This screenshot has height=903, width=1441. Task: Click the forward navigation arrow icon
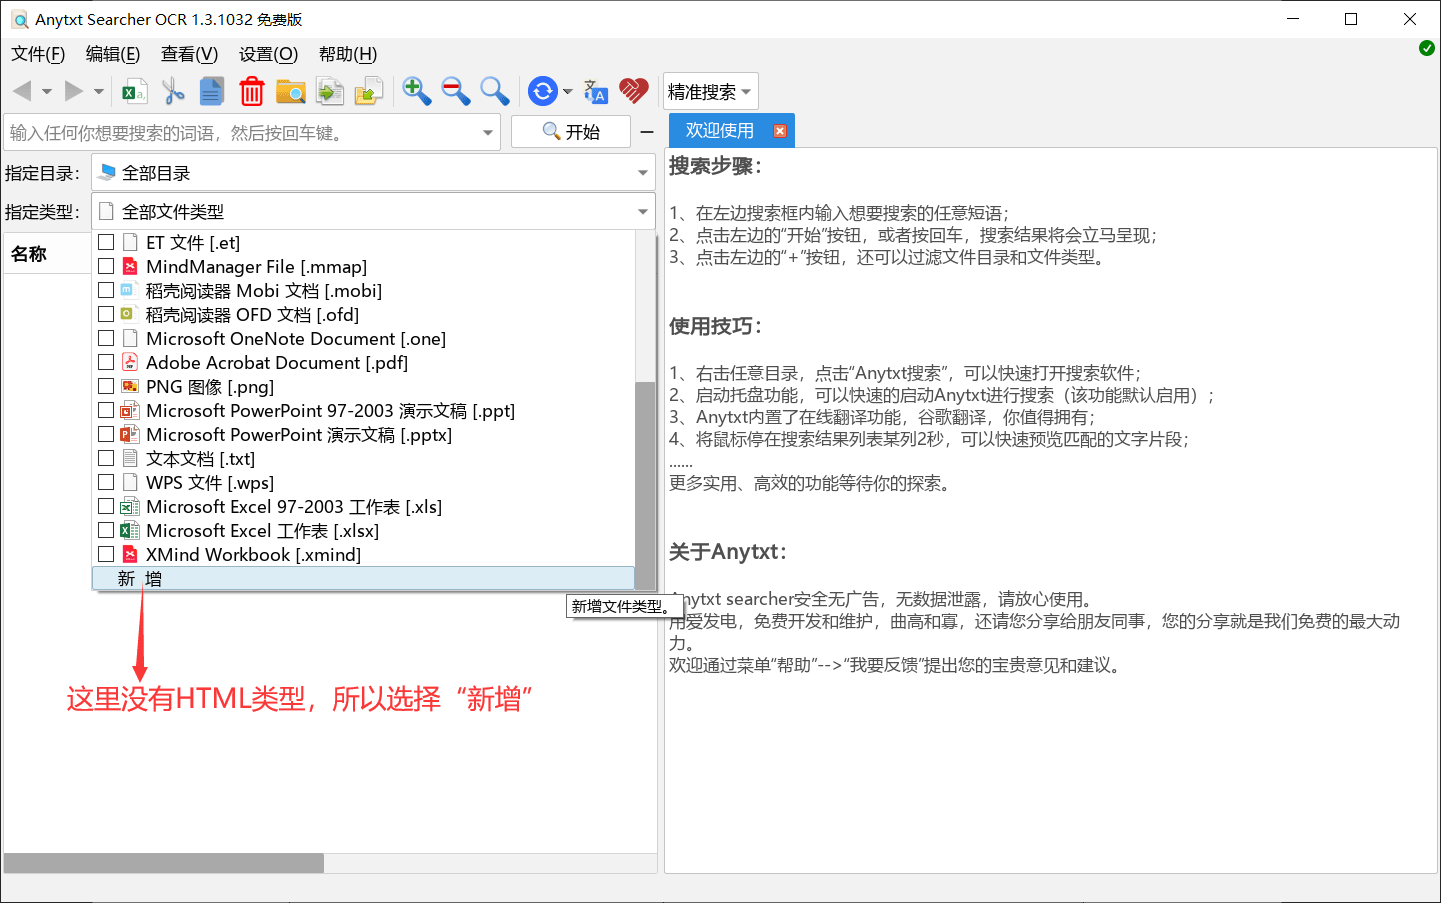pos(74,91)
